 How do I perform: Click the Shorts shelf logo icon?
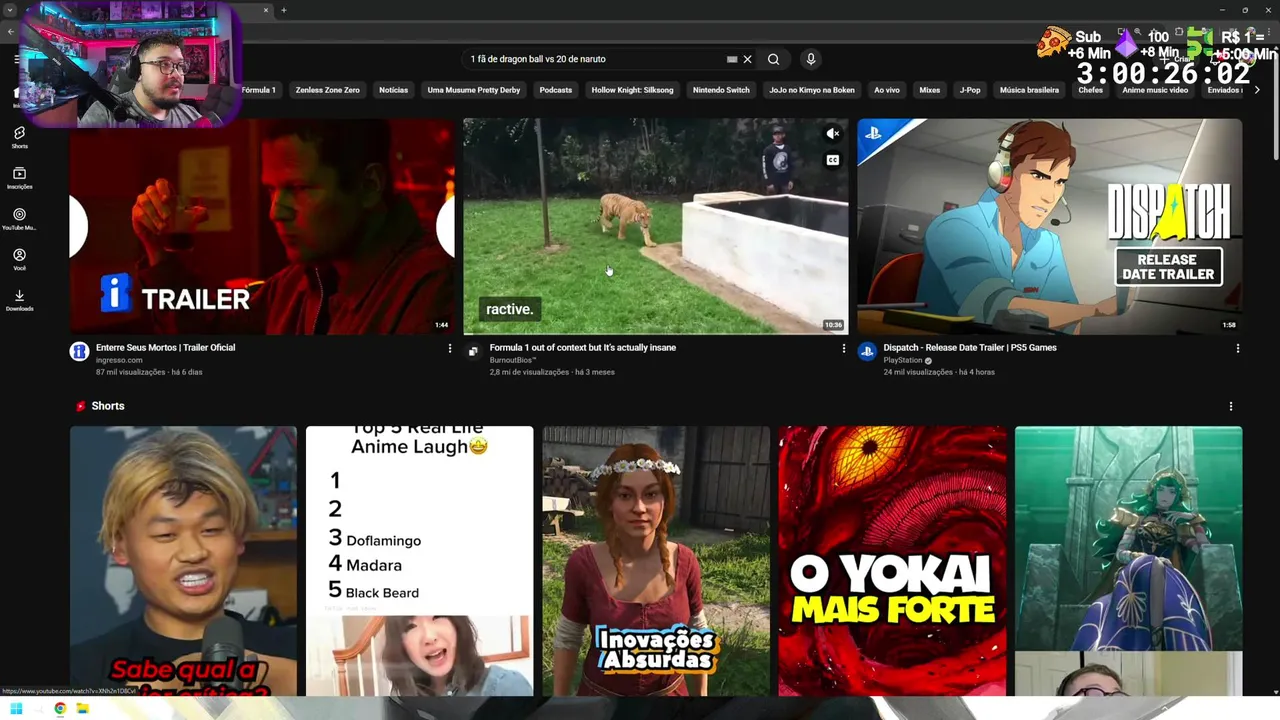click(x=81, y=406)
